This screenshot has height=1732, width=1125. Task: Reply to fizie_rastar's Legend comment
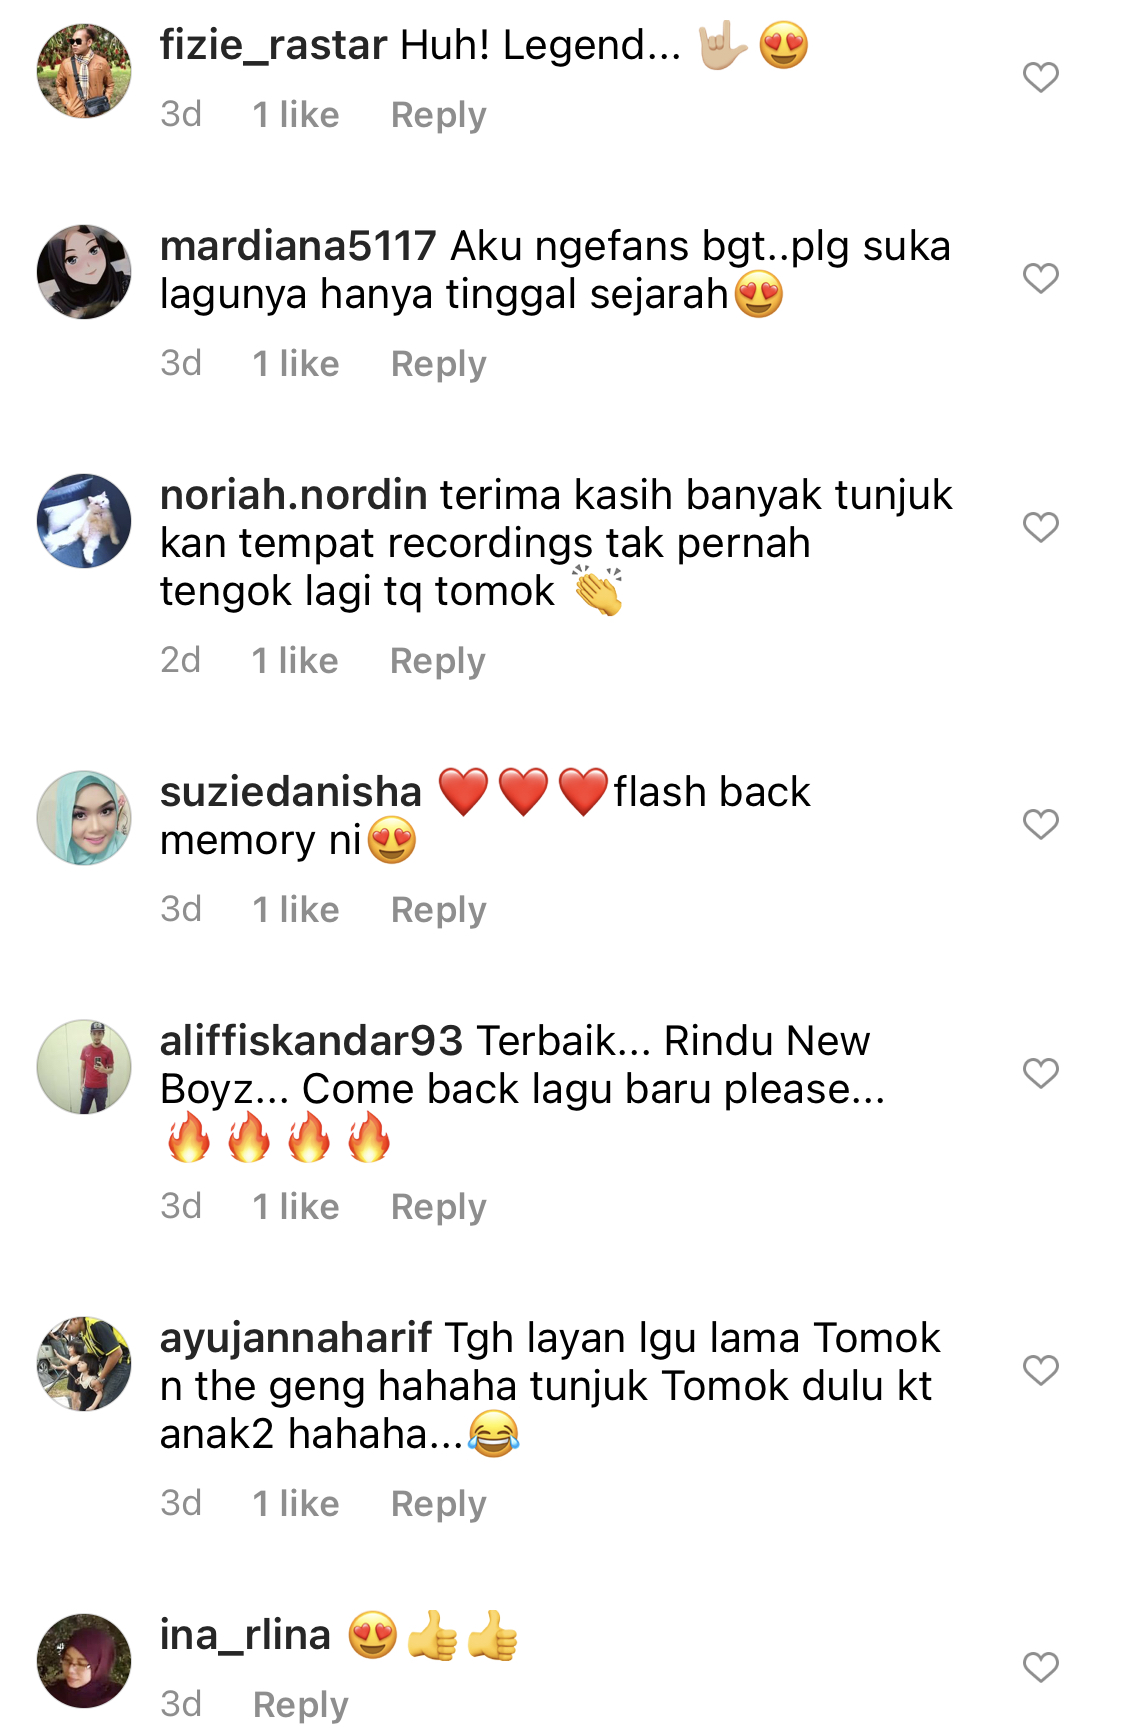pos(438,115)
